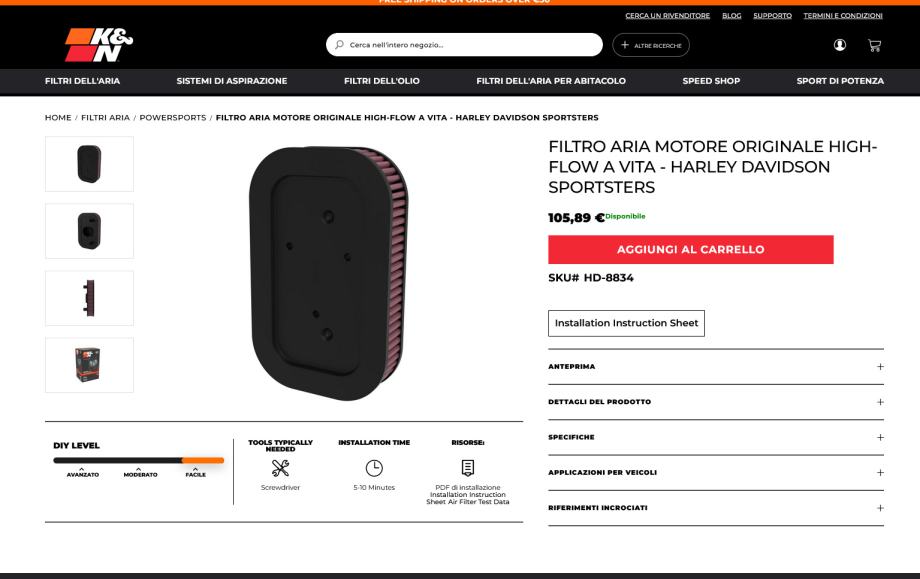
Task: Click the Screwdriver tools icon
Action: coord(280,468)
